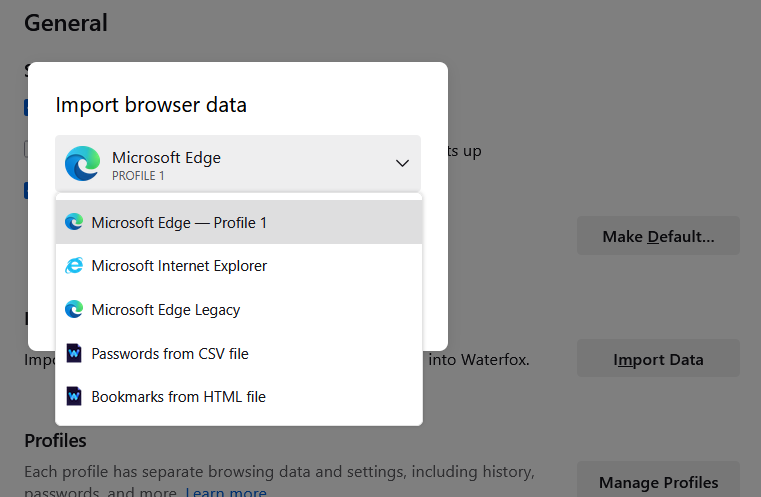This screenshot has height=497, width=761.
Task: Collapse the browser selector chevron arrow
Action: [402, 163]
